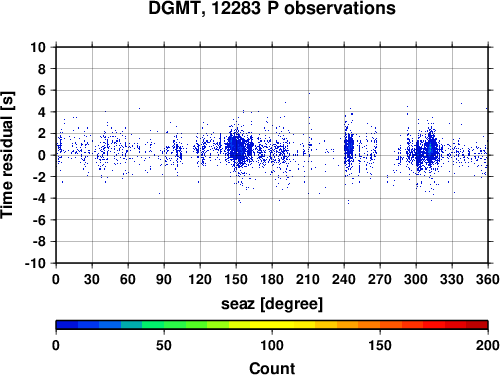Click the outlier point near 210 degrees above 5

(x=309, y=93)
